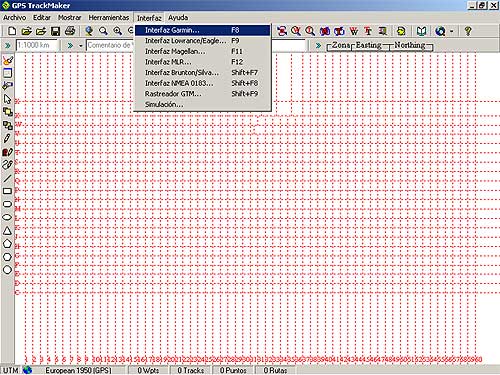
Task: Click the Print icon
Action: click(x=70, y=31)
